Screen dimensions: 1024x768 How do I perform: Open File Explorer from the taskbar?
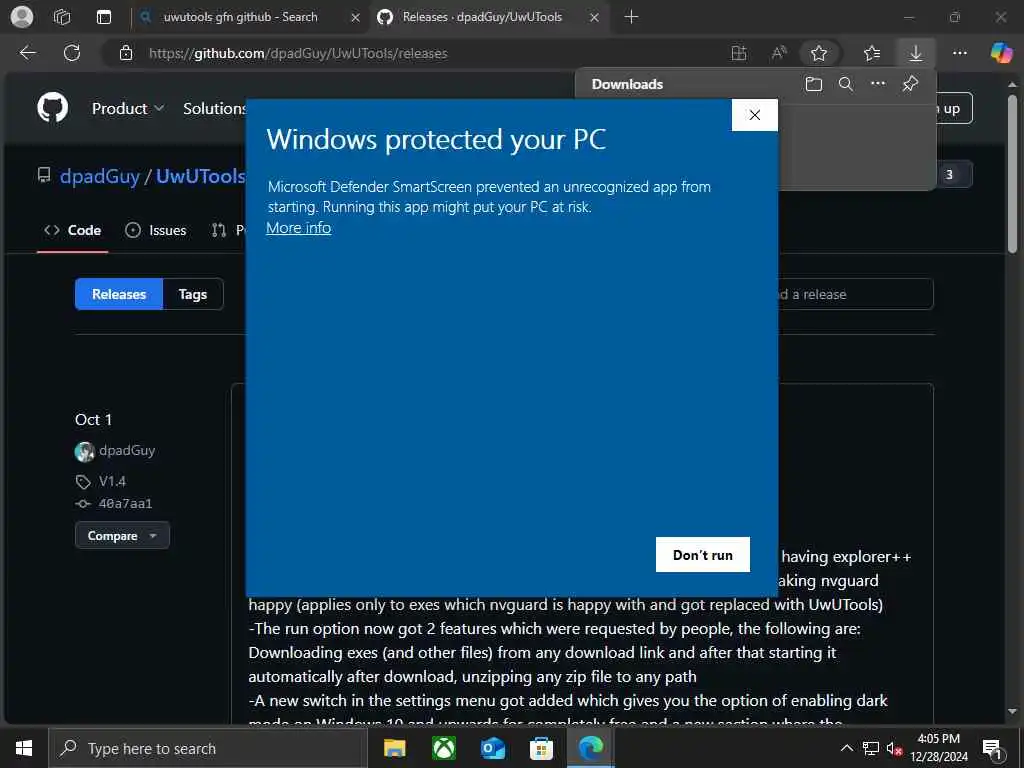(x=394, y=748)
